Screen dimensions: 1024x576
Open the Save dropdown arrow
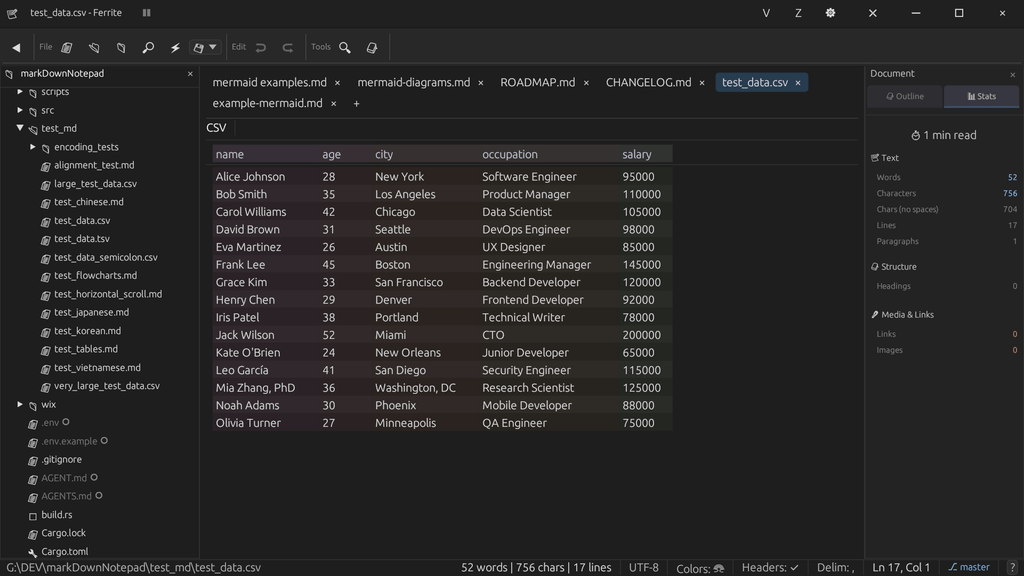coord(213,47)
